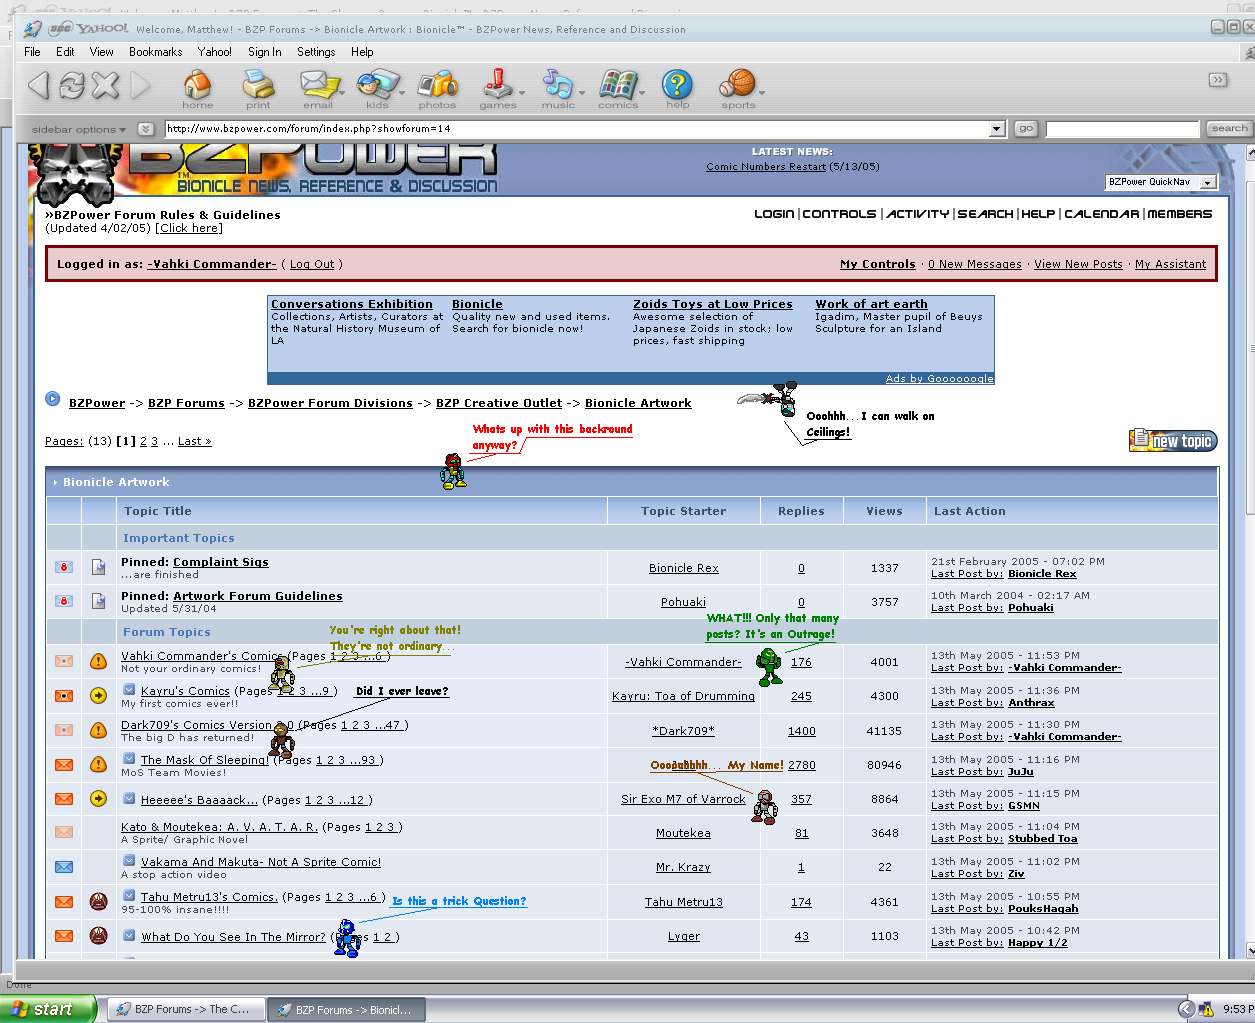Click View New Posts link

click(1078, 264)
